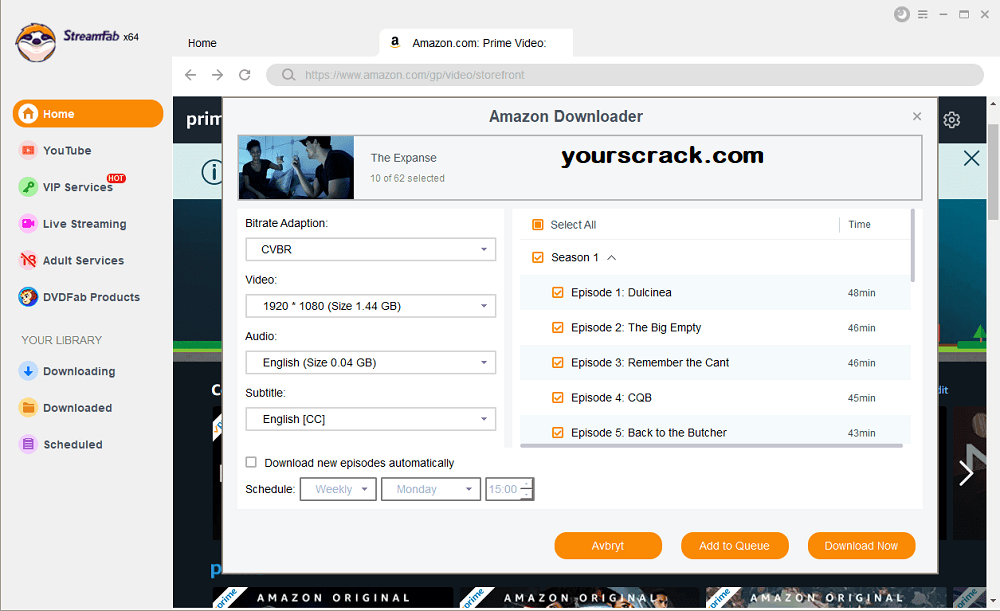Open DVDFab Products in sidebar
This screenshot has height=611, width=1000.
coord(91,297)
